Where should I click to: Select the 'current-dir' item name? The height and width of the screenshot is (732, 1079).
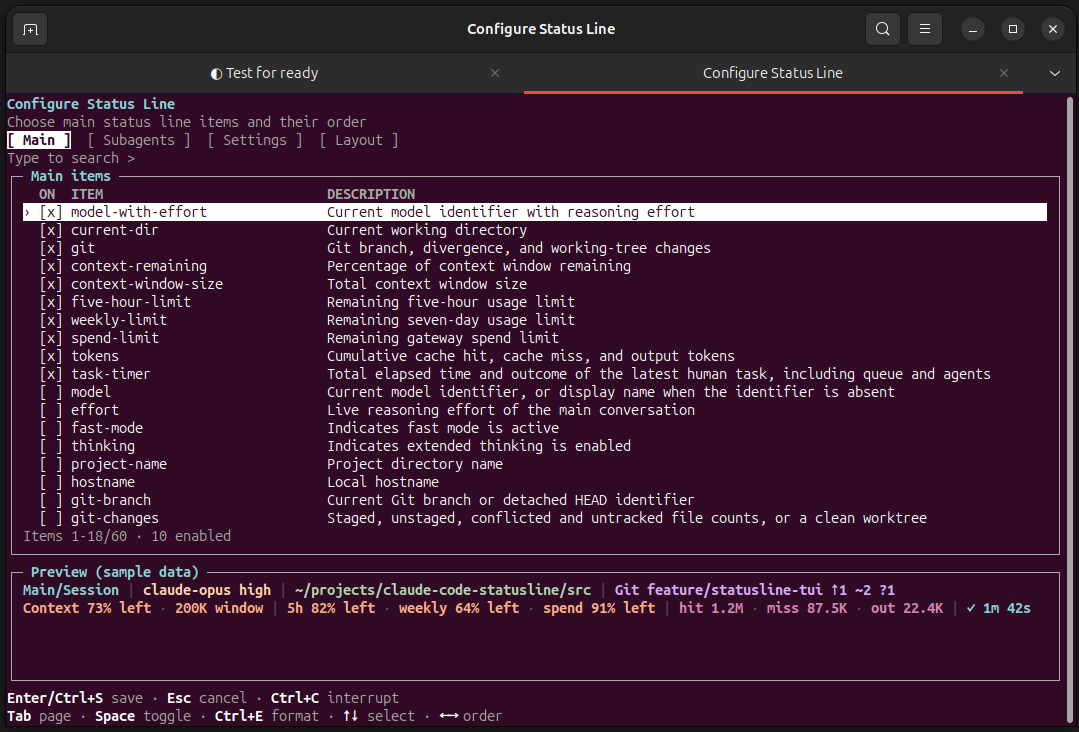point(114,230)
